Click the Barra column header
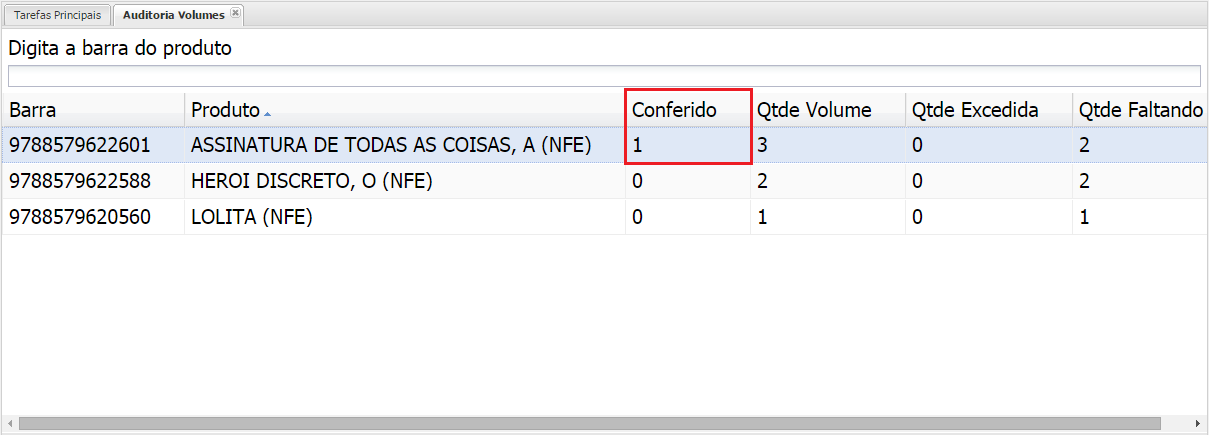The image size is (1209, 435). pyautogui.click(x=33, y=110)
